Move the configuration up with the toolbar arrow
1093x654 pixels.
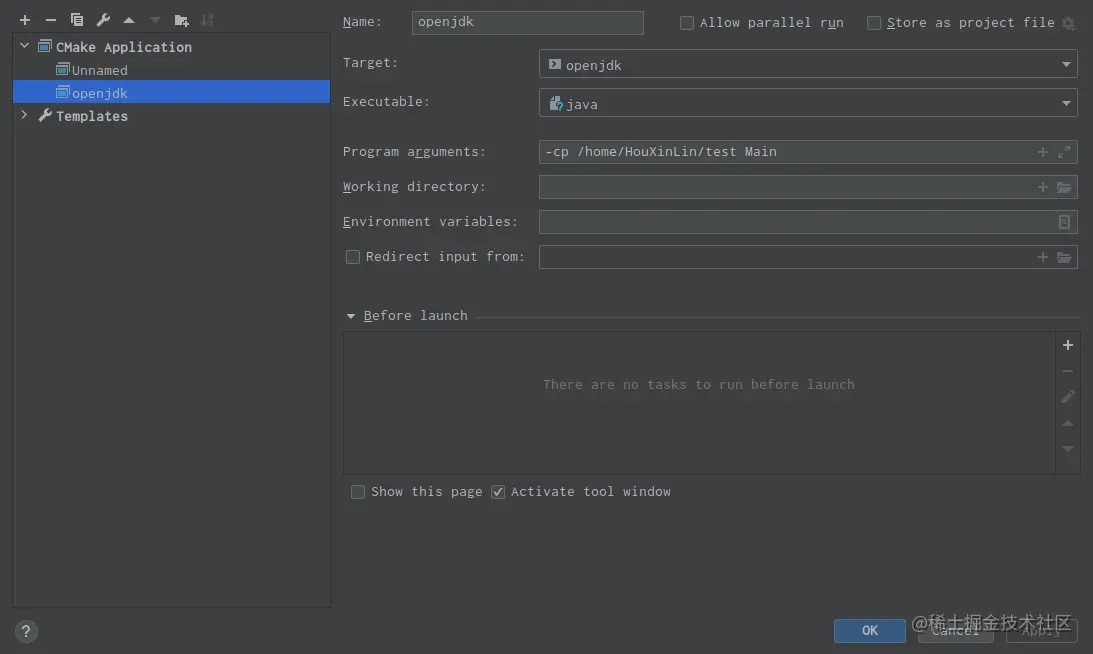[129, 20]
